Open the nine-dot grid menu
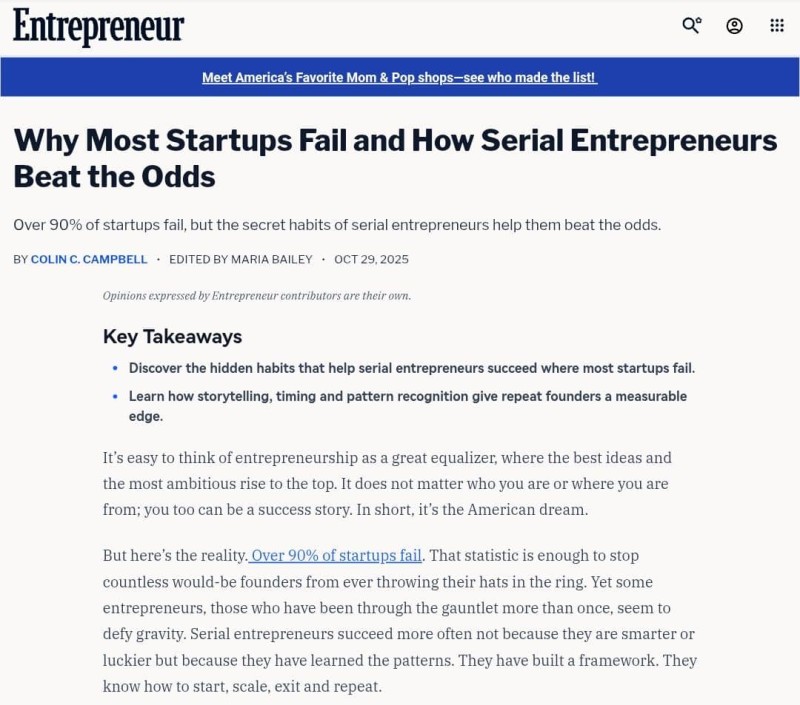The image size is (800, 705). tap(777, 26)
